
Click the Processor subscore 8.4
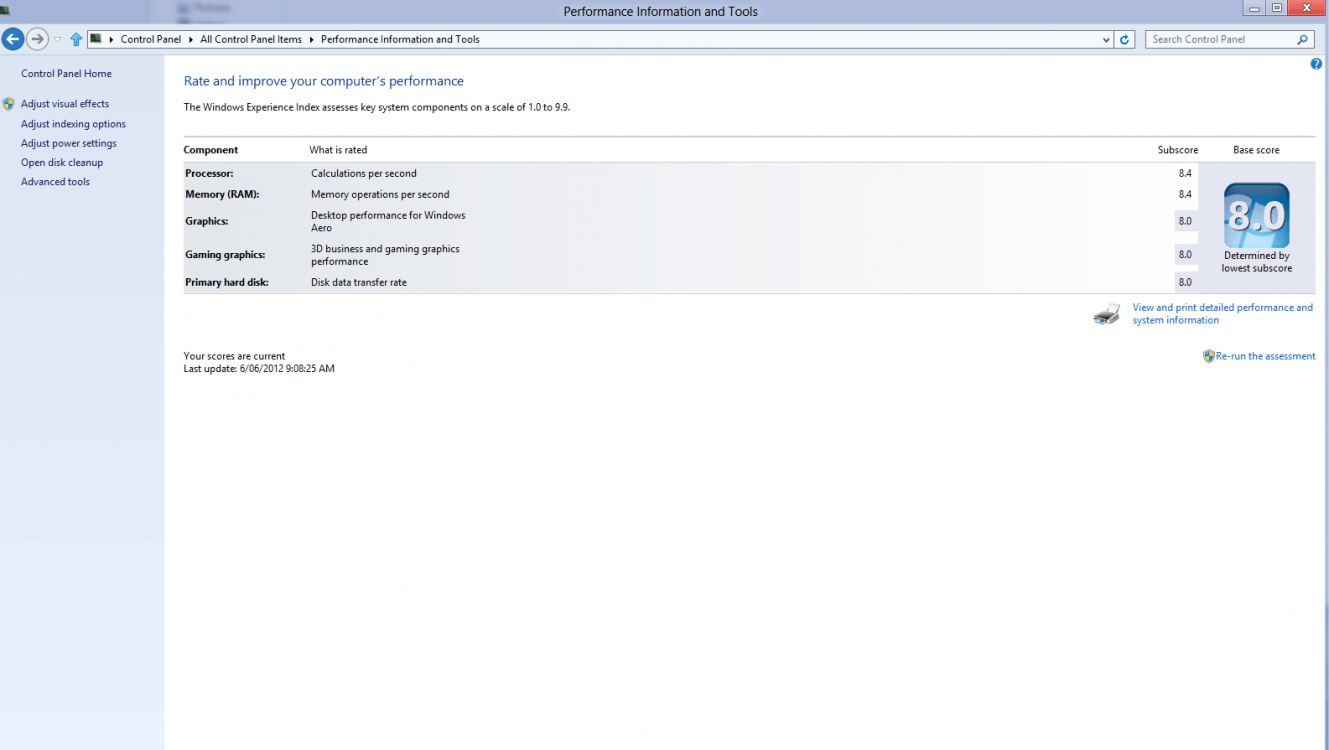1185,173
